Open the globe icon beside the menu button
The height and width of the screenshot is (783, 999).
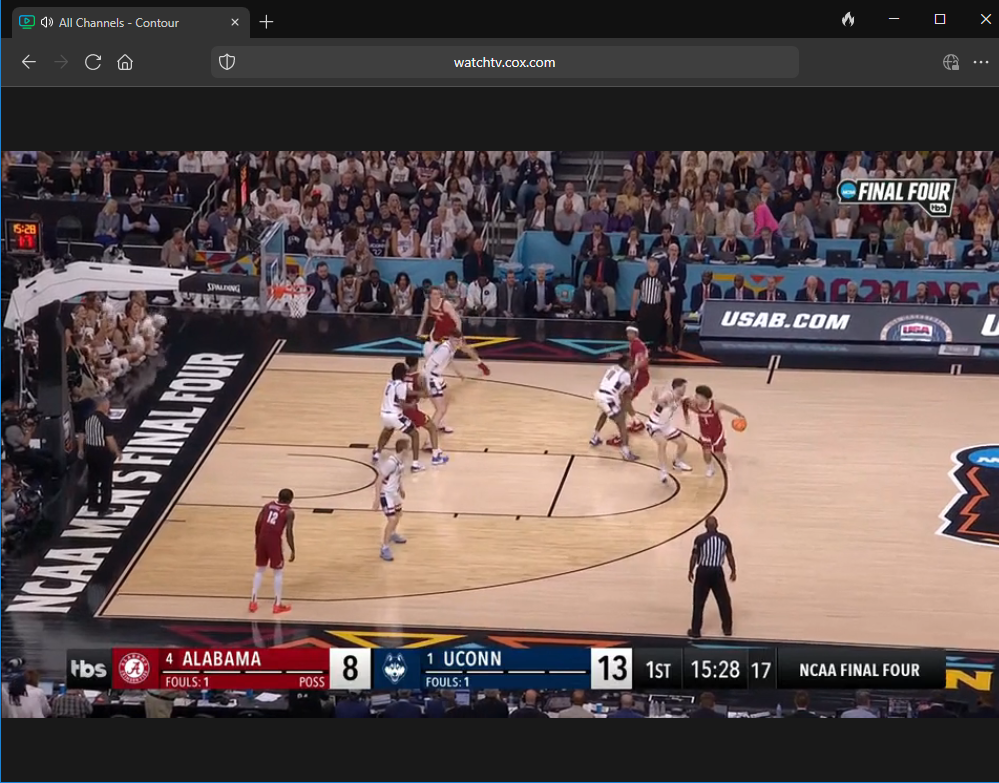951,62
